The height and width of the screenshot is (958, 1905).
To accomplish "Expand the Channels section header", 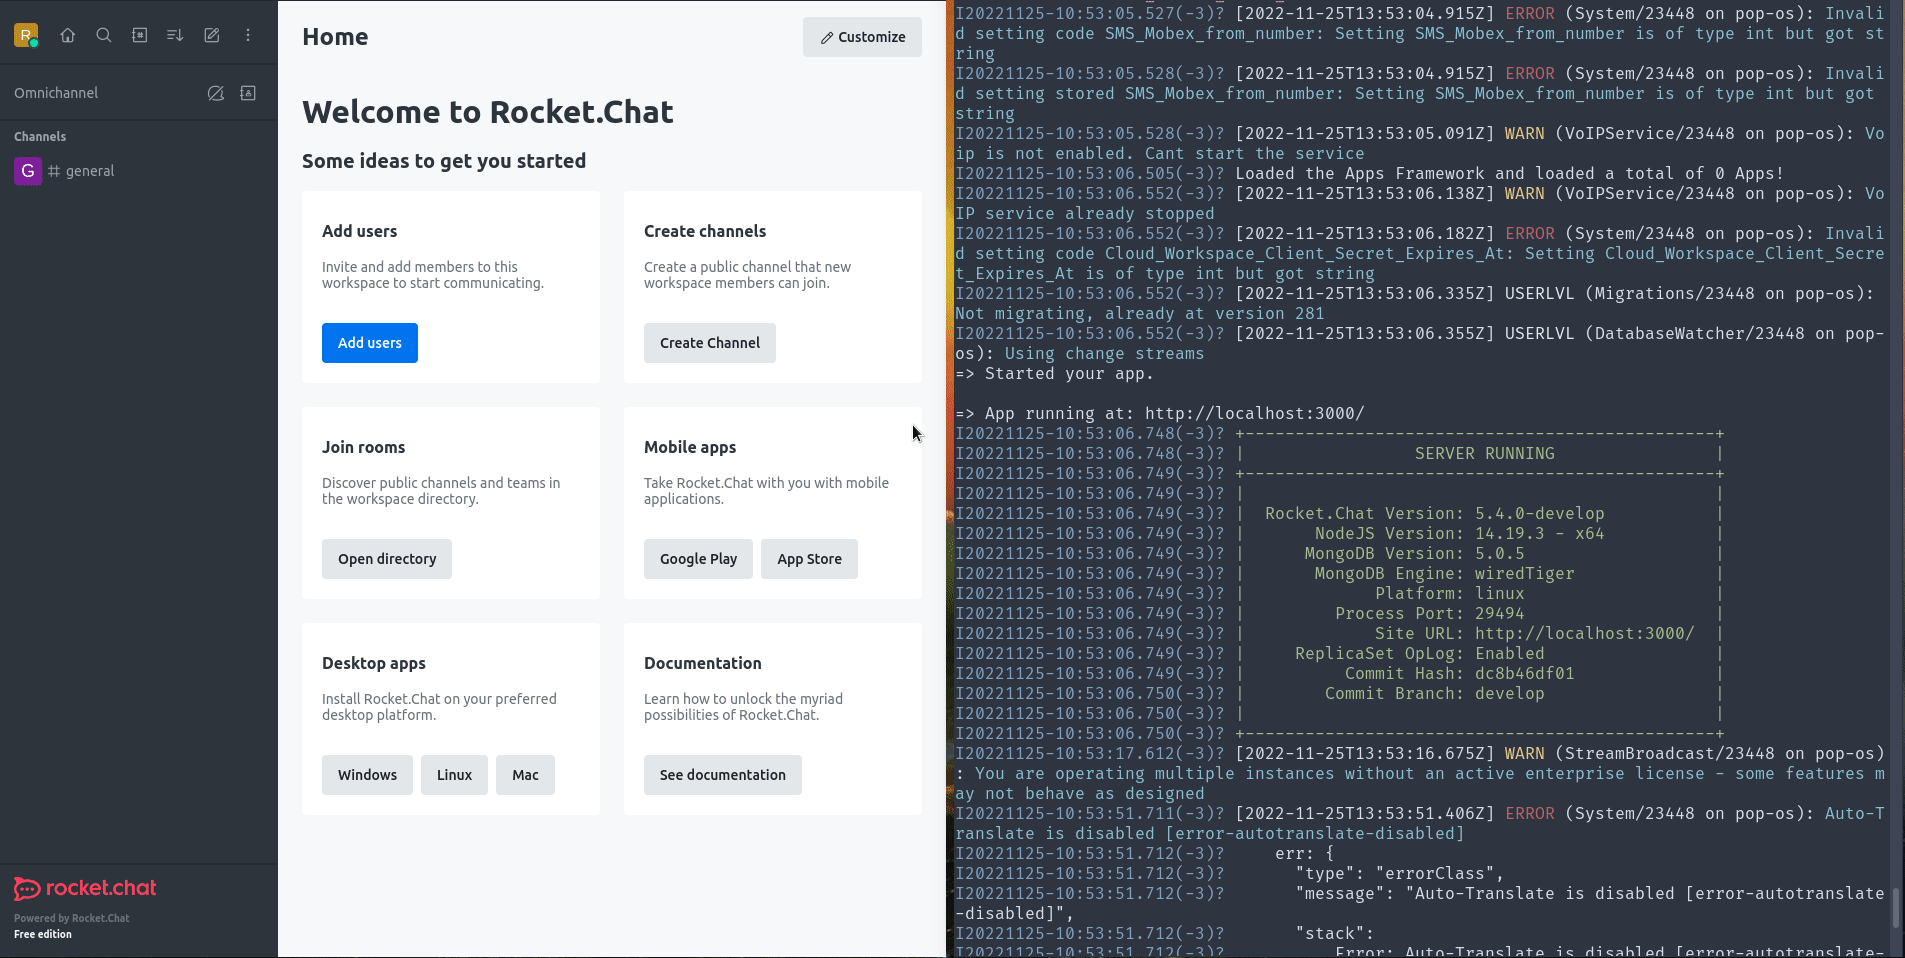I will (x=41, y=136).
